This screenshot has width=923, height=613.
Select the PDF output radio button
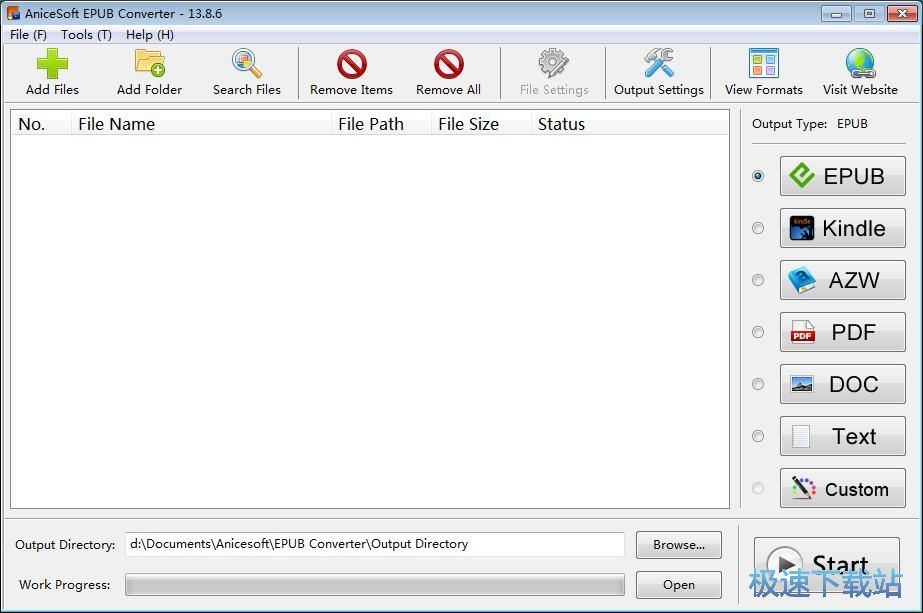757,332
